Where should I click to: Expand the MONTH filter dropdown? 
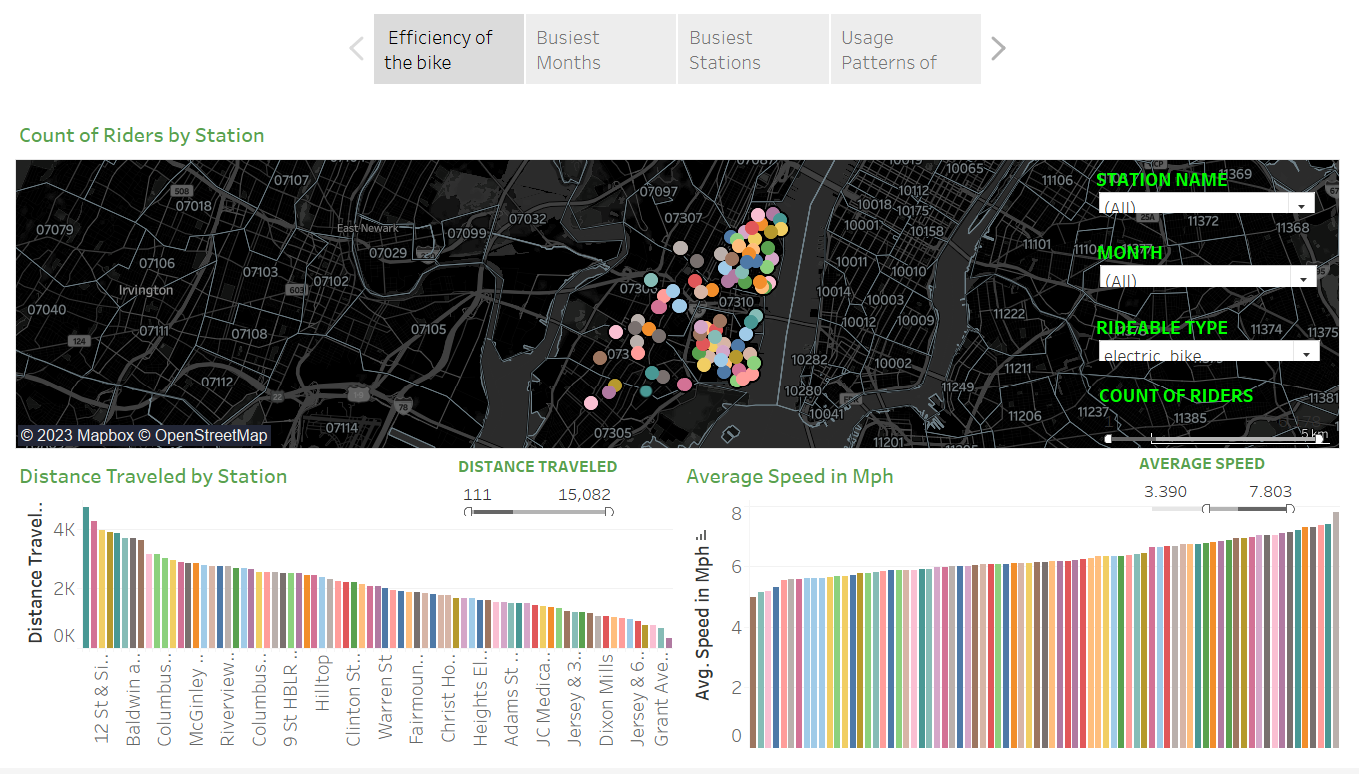tap(1303, 277)
